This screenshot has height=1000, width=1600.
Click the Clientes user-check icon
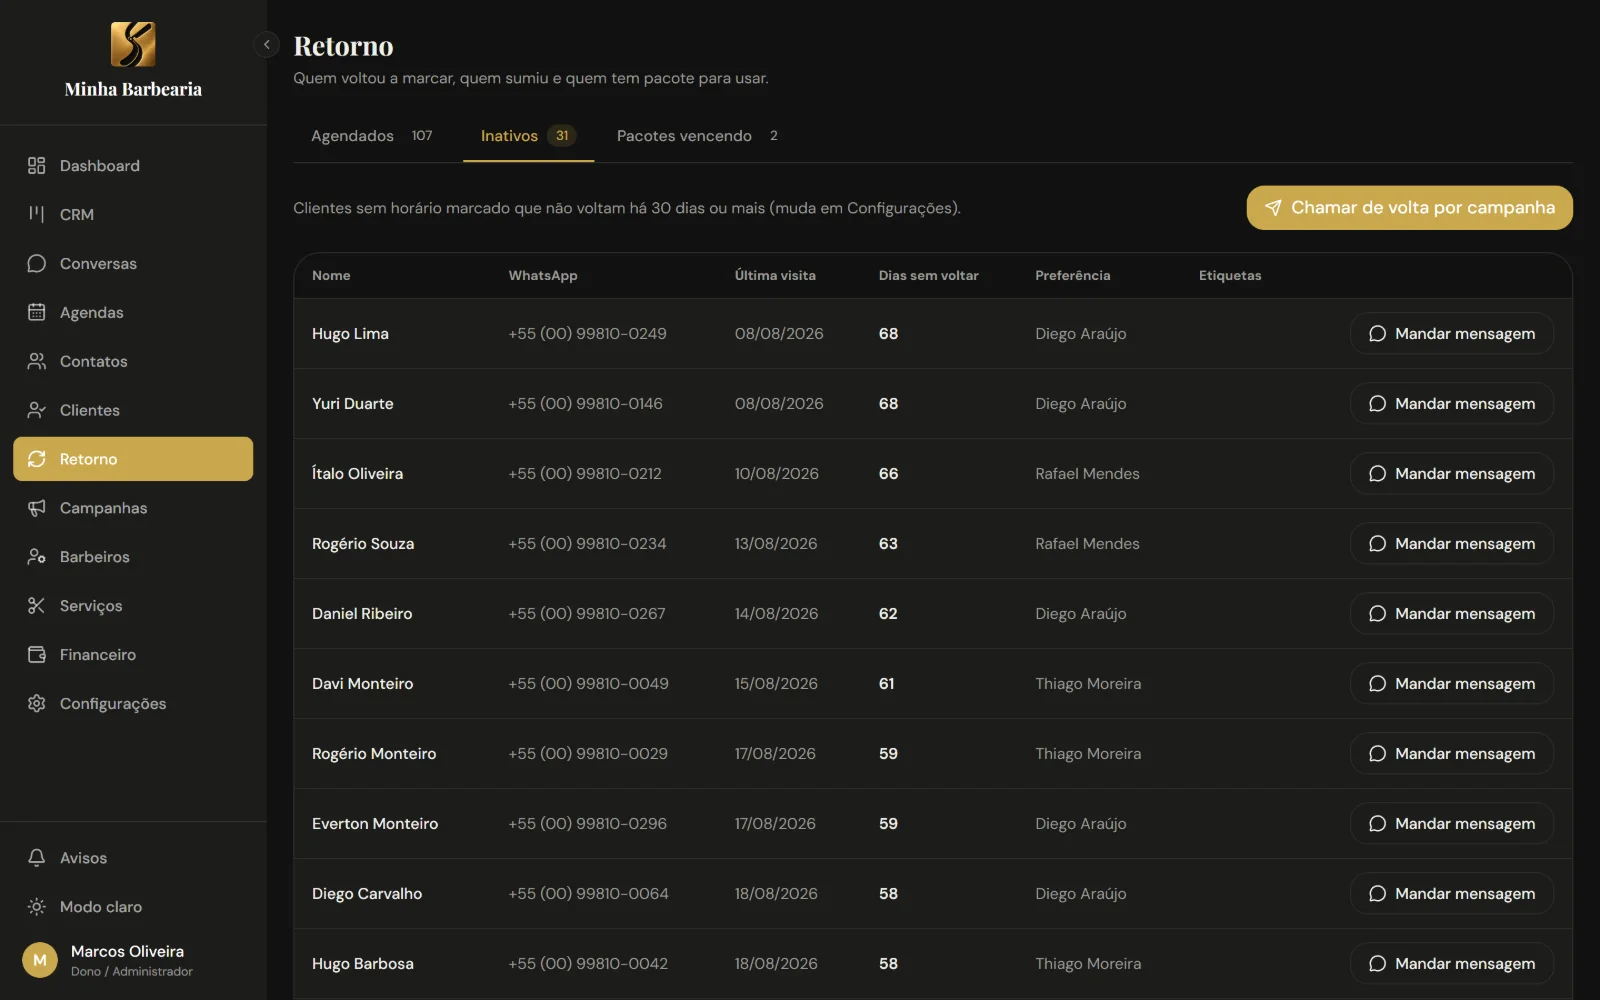(x=37, y=410)
